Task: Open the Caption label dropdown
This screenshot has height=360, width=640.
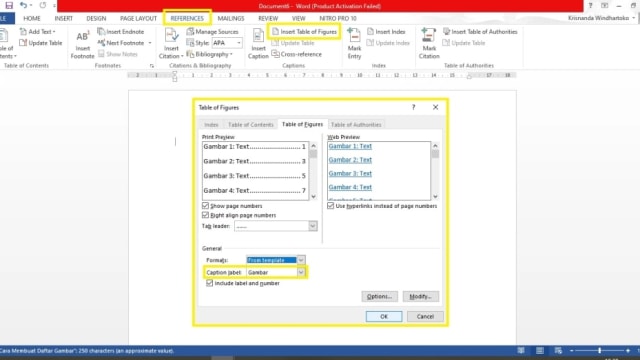Action: tap(301, 272)
